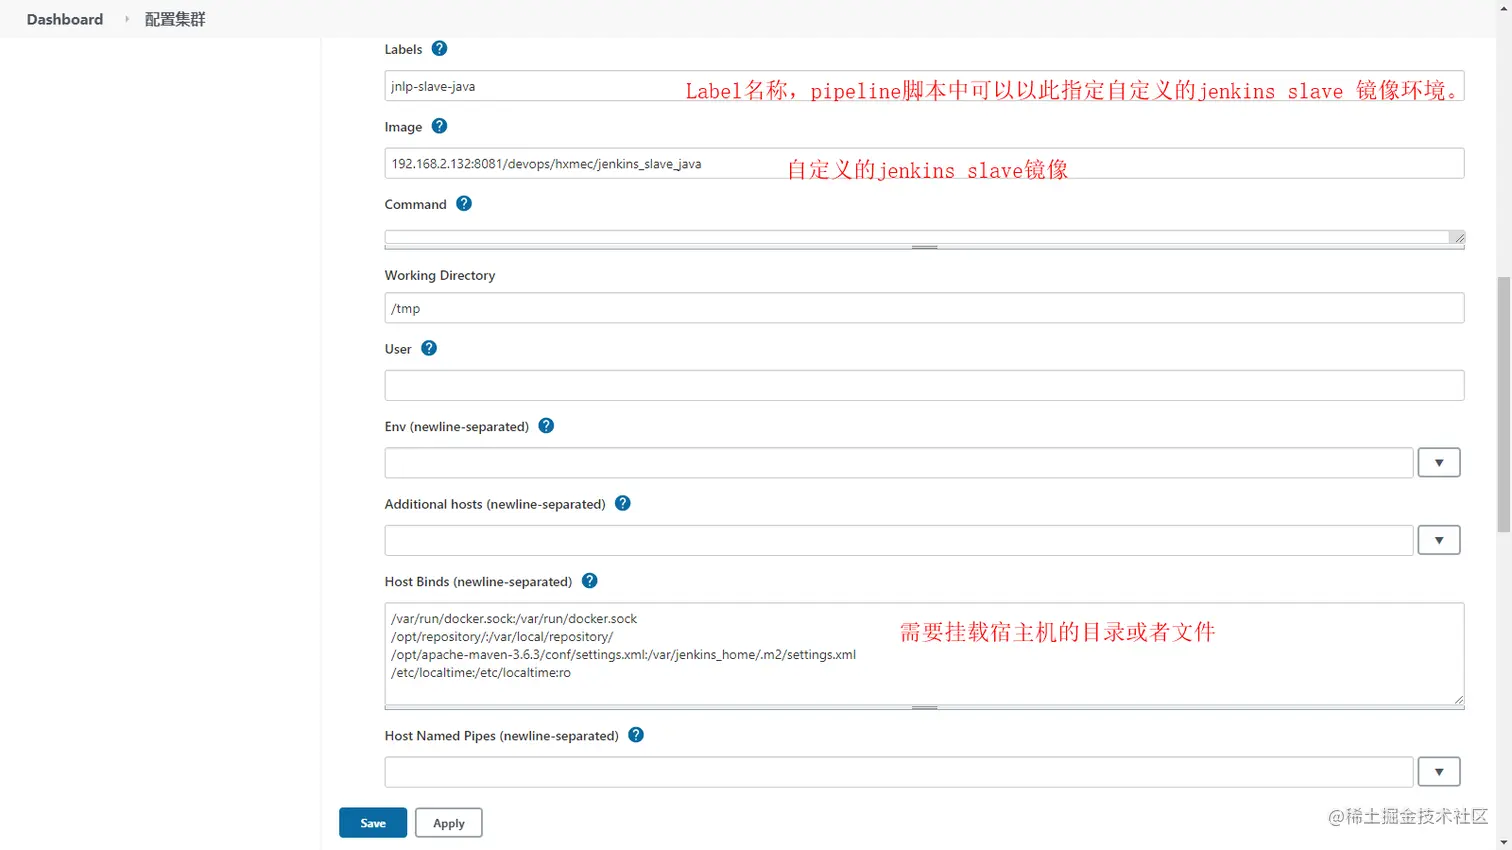Open help for Host Binds field
The width and height of the screenshot is (1512, 850).
point(590,580)
